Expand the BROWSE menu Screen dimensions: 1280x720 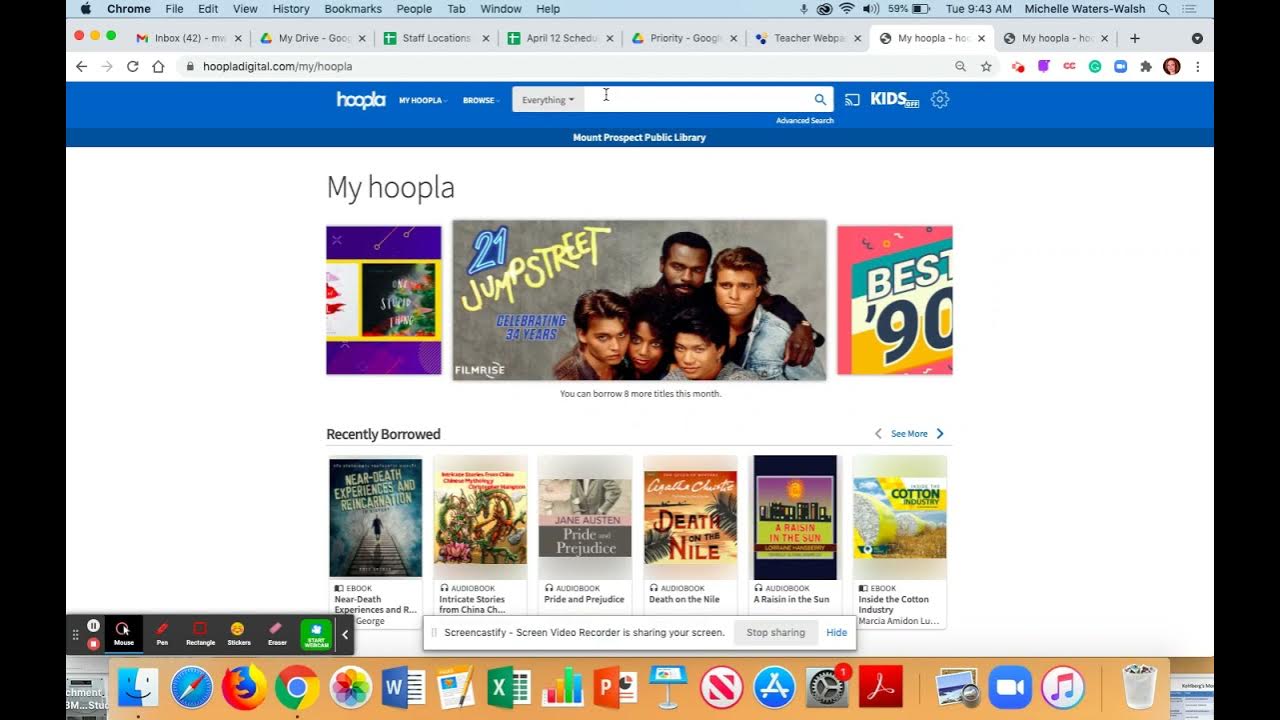[481, 100]
